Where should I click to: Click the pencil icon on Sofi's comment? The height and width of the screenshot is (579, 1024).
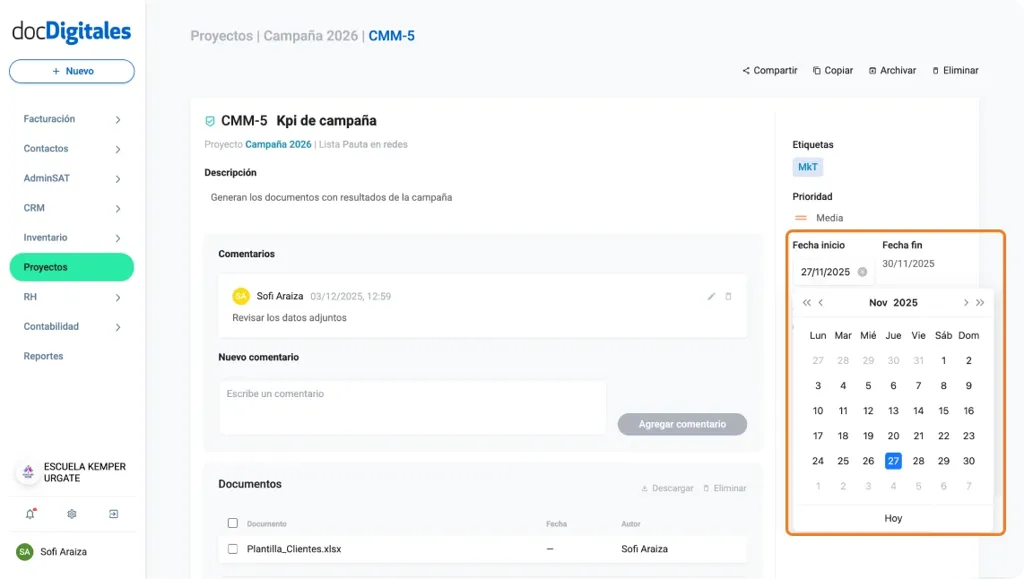tap(711, 296)
